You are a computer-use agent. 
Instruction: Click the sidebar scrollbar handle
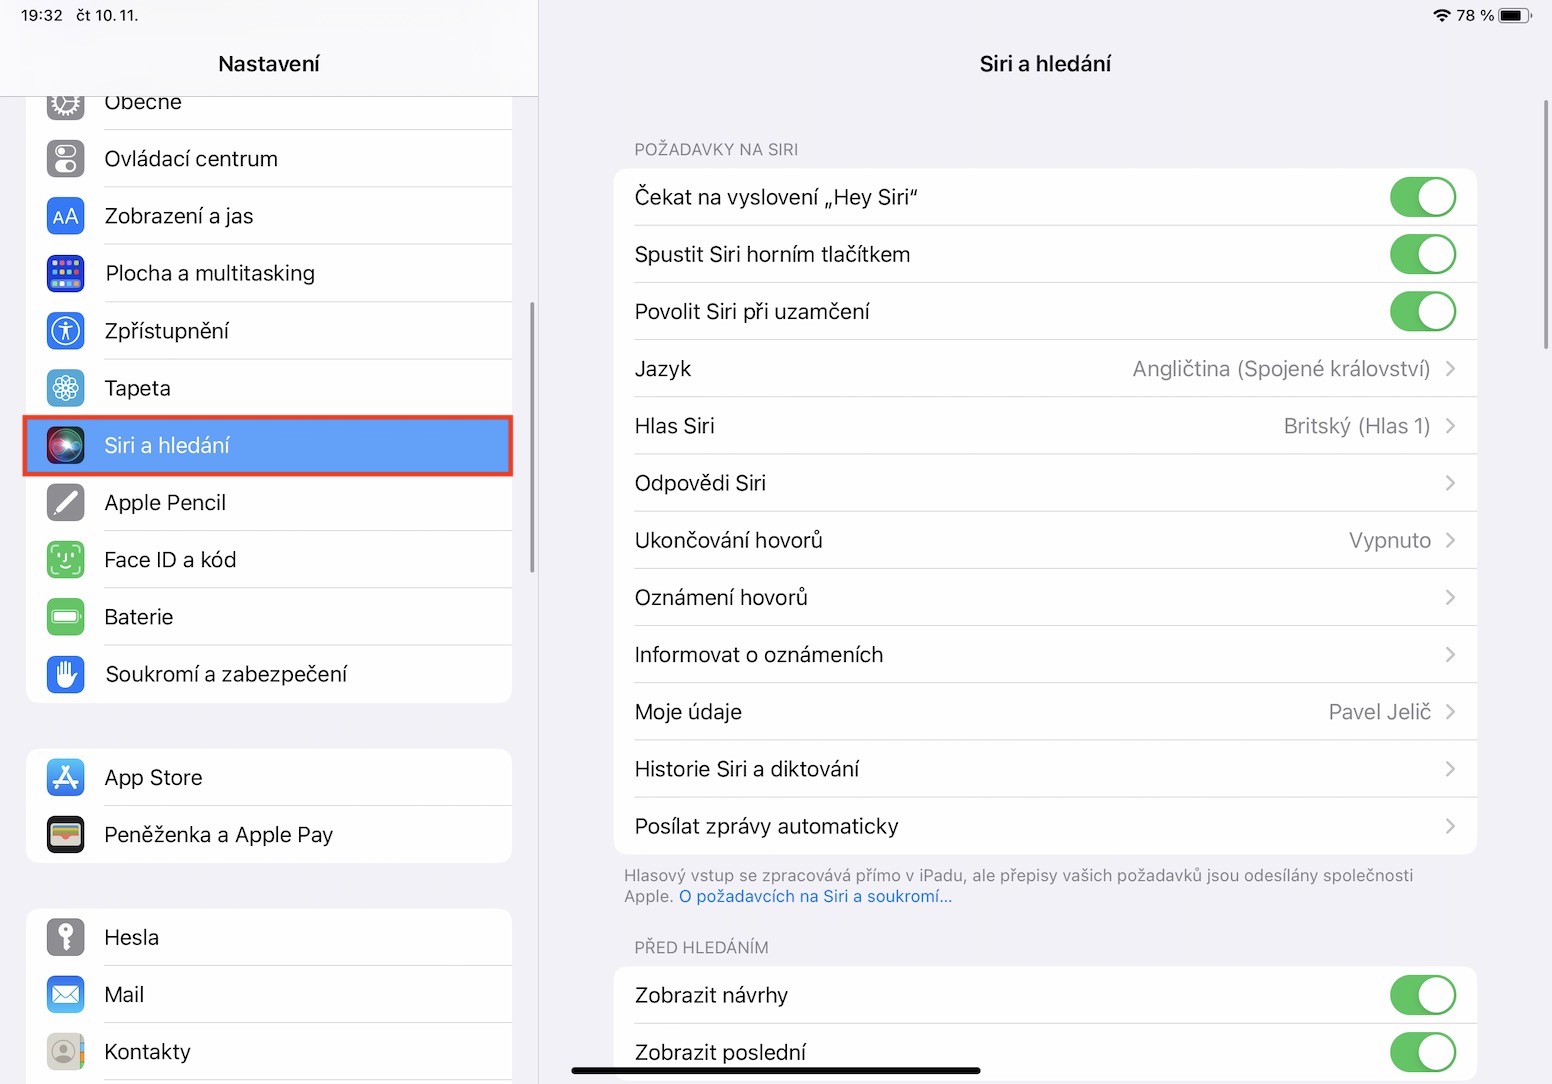coord(532,437)
